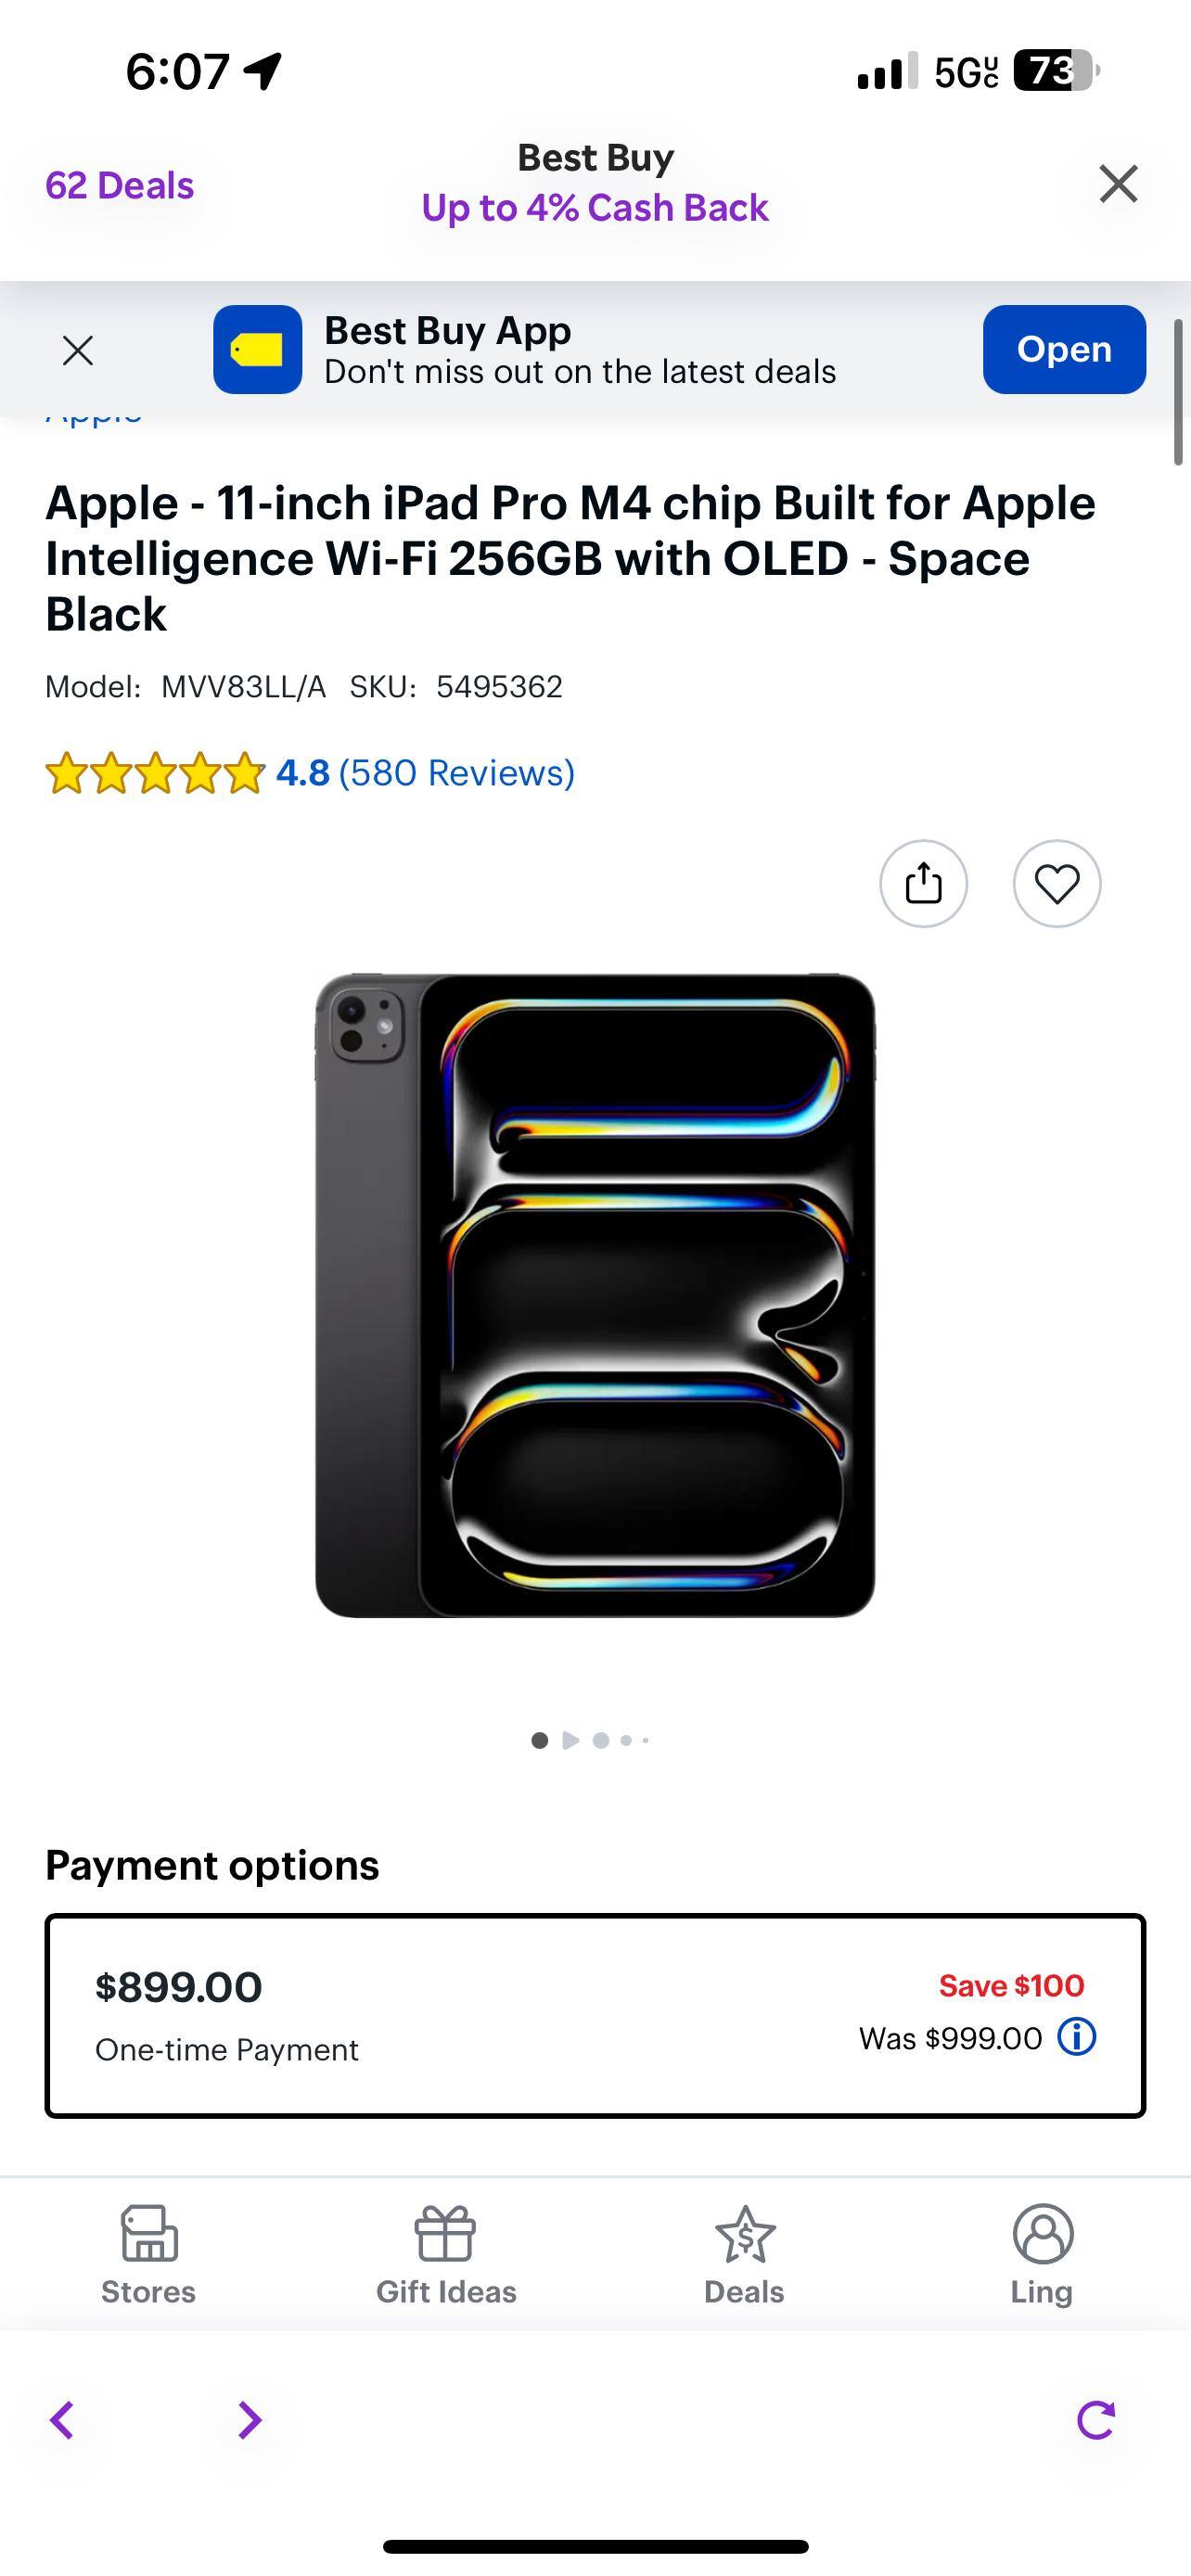Jump to the video slide carousel indicator
Screen dimensions: 1191x2576
coord(571,1740)
